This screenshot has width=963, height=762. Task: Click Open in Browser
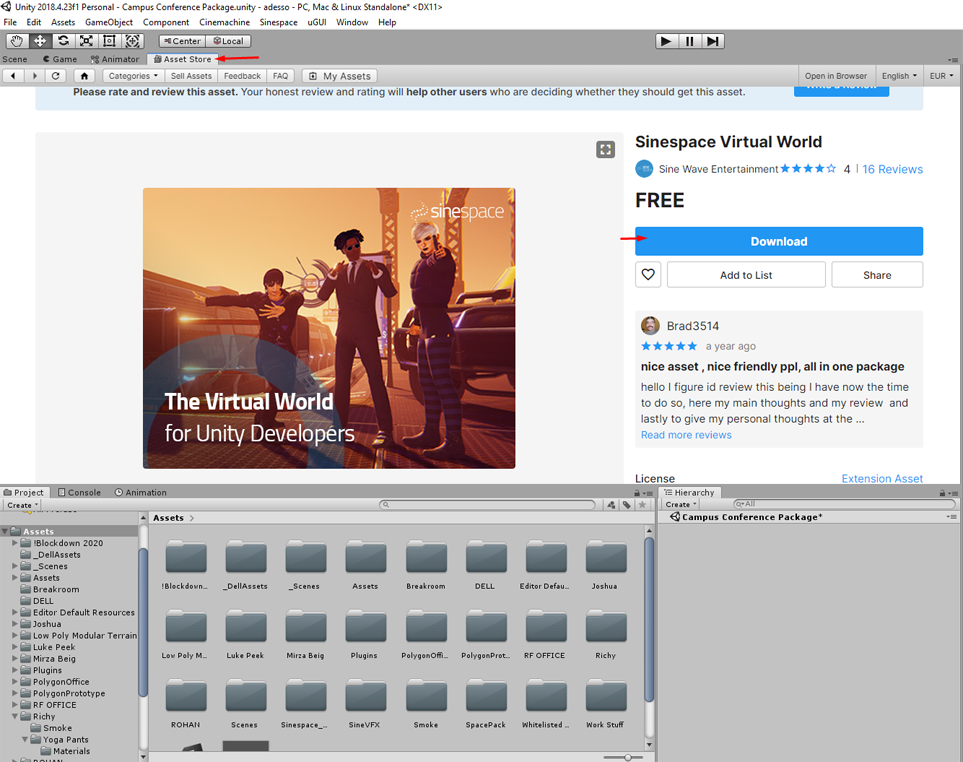(836, 76)
